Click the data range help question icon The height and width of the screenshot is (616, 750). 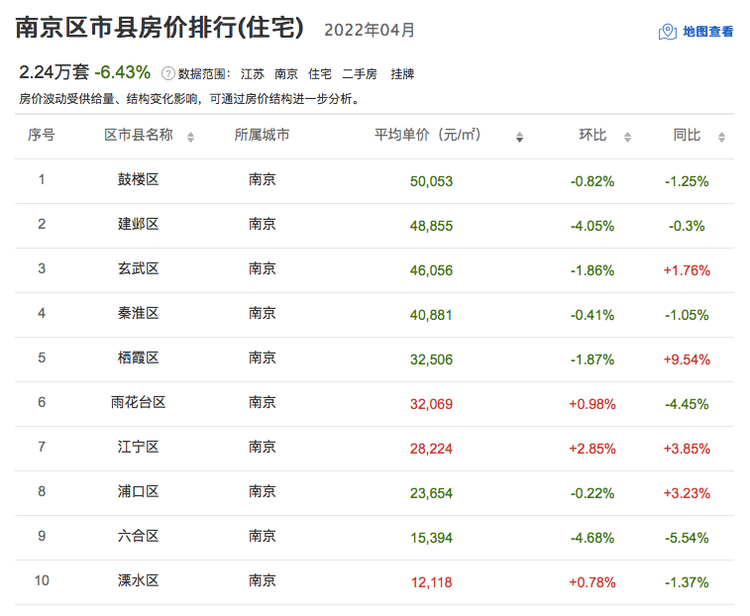coord(168,74)
